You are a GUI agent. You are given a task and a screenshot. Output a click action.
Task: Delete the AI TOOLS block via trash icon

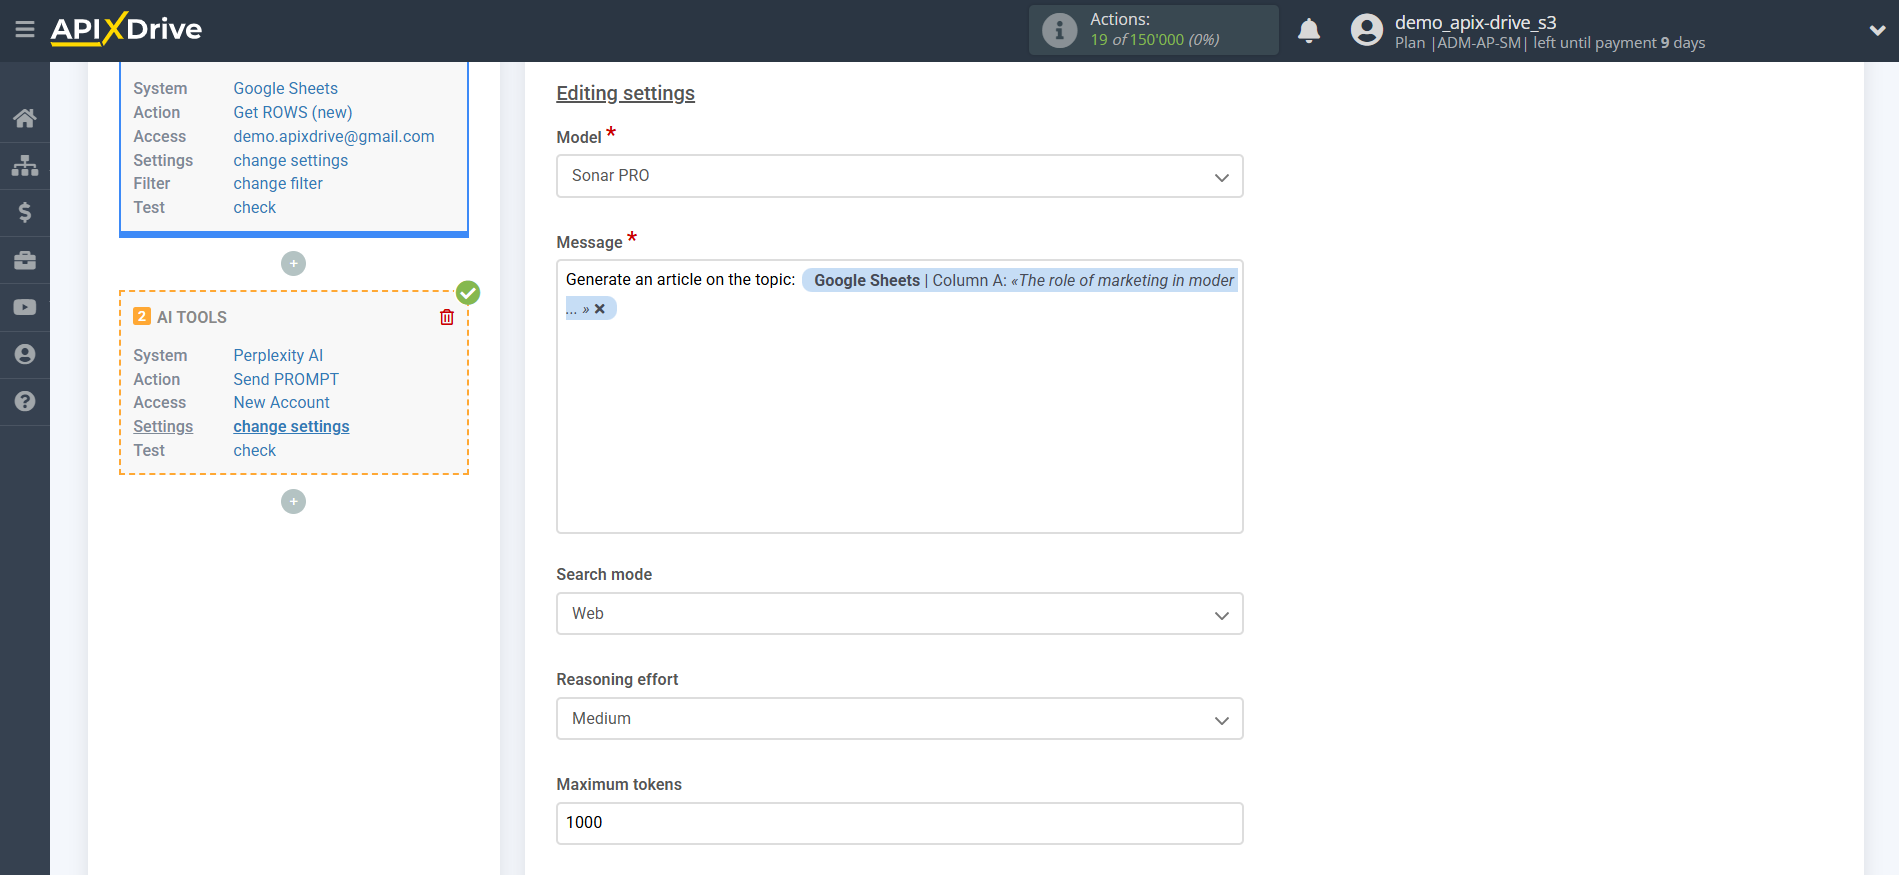pos(447,317)
